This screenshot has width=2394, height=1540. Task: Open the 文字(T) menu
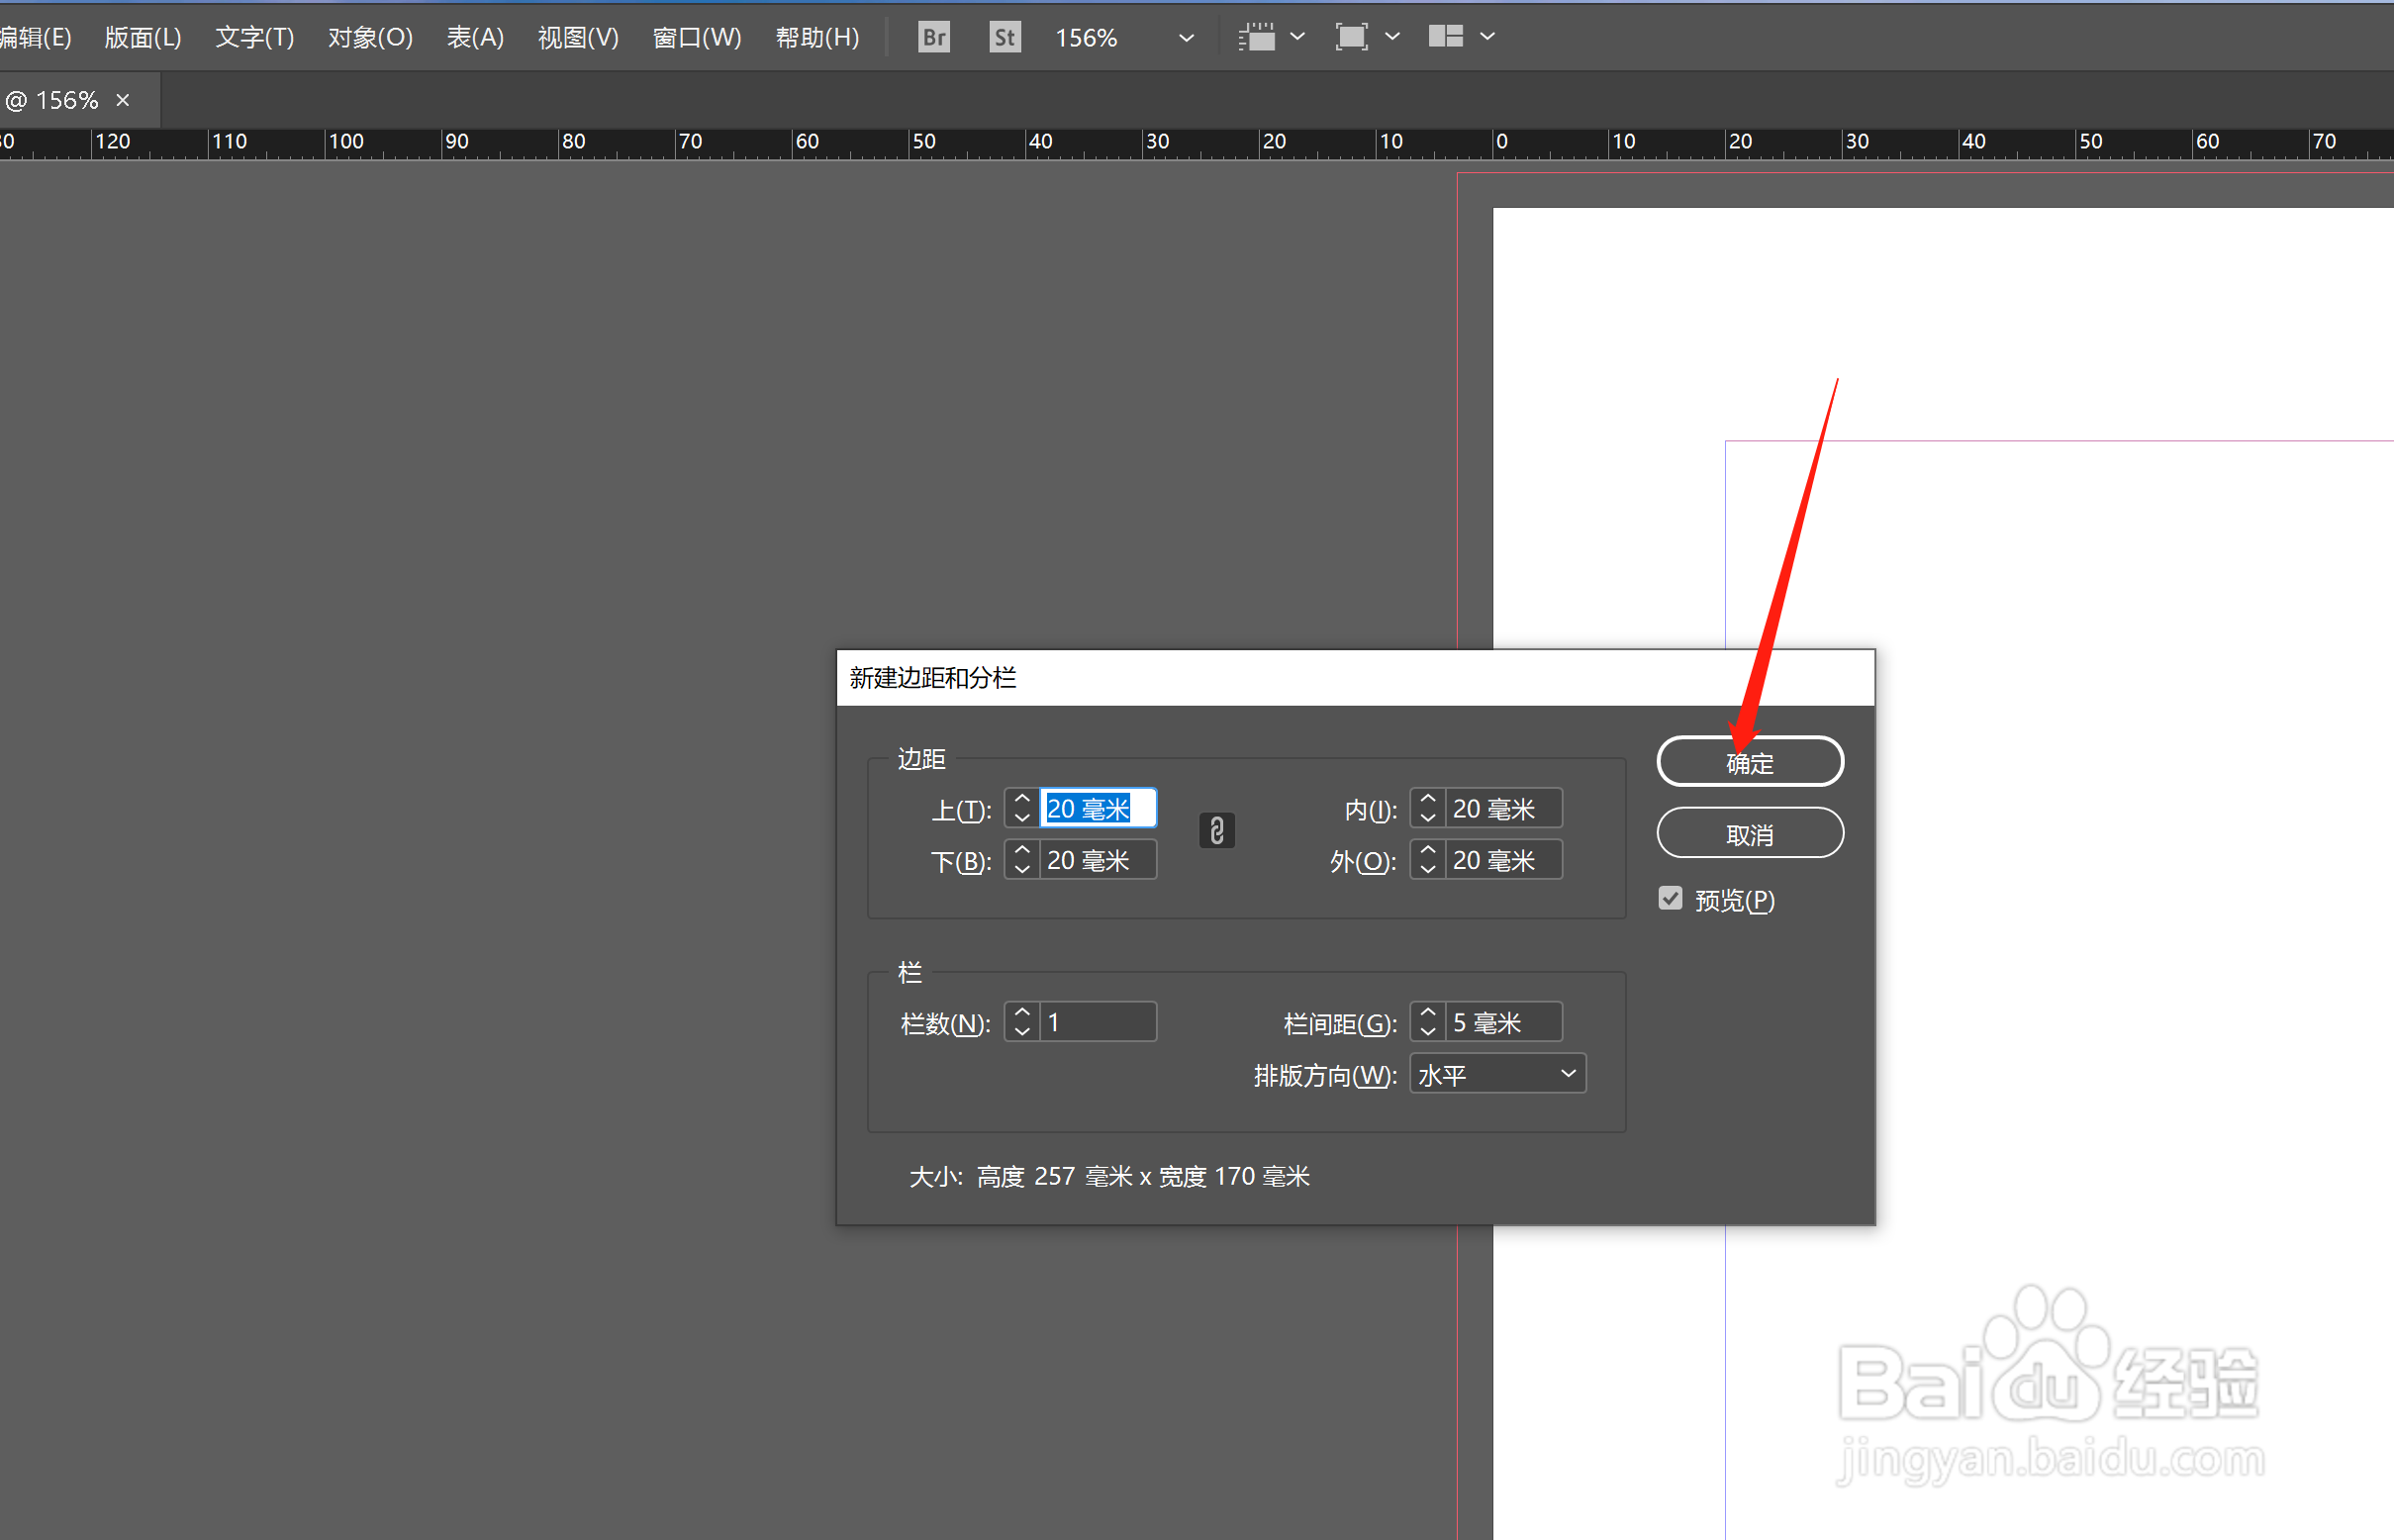[x=255, y=37]
